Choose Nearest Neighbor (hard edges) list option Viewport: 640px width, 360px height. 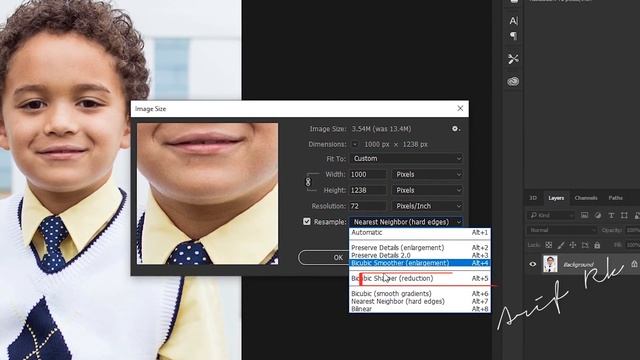tap(420, 301)
